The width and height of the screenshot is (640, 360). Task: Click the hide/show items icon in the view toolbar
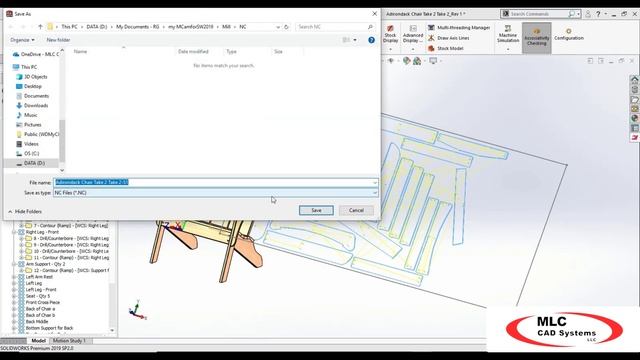[x=391, y=61]
